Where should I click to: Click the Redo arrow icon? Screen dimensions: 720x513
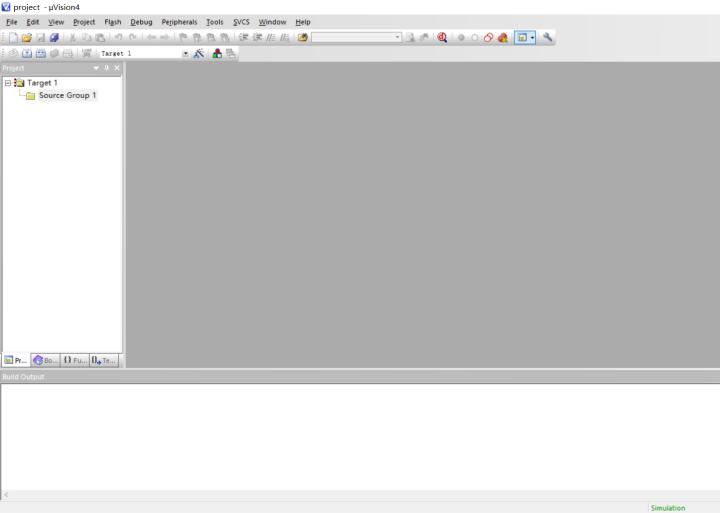pos(133,38)
